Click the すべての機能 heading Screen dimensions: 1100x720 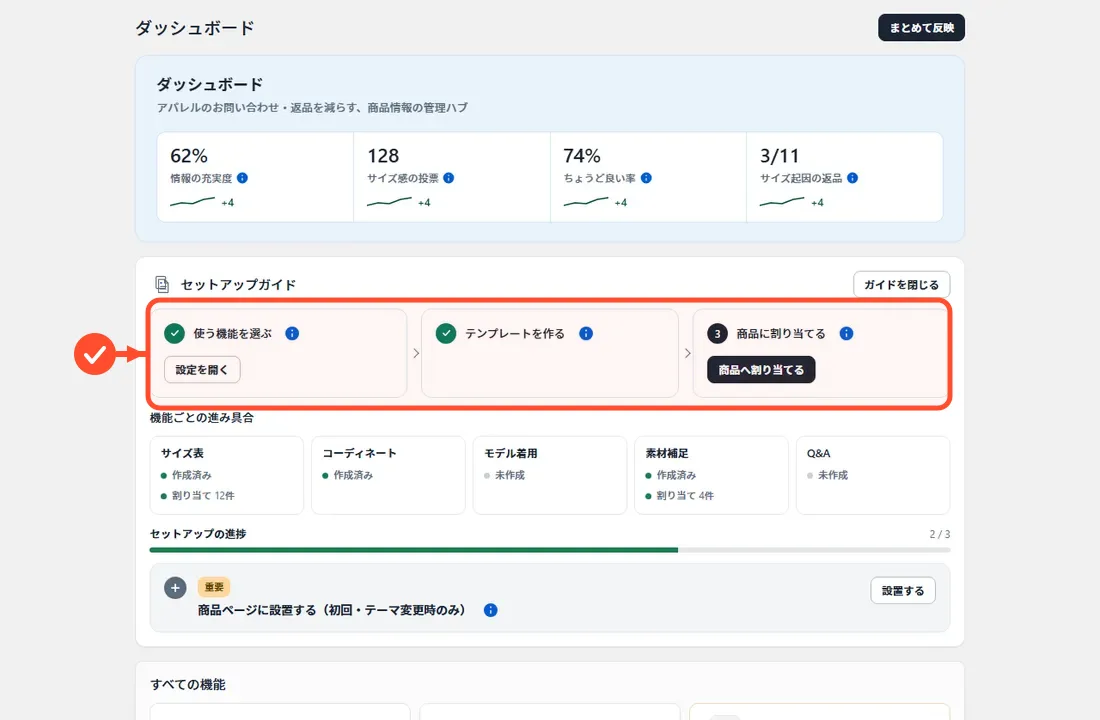coord(188,684)
